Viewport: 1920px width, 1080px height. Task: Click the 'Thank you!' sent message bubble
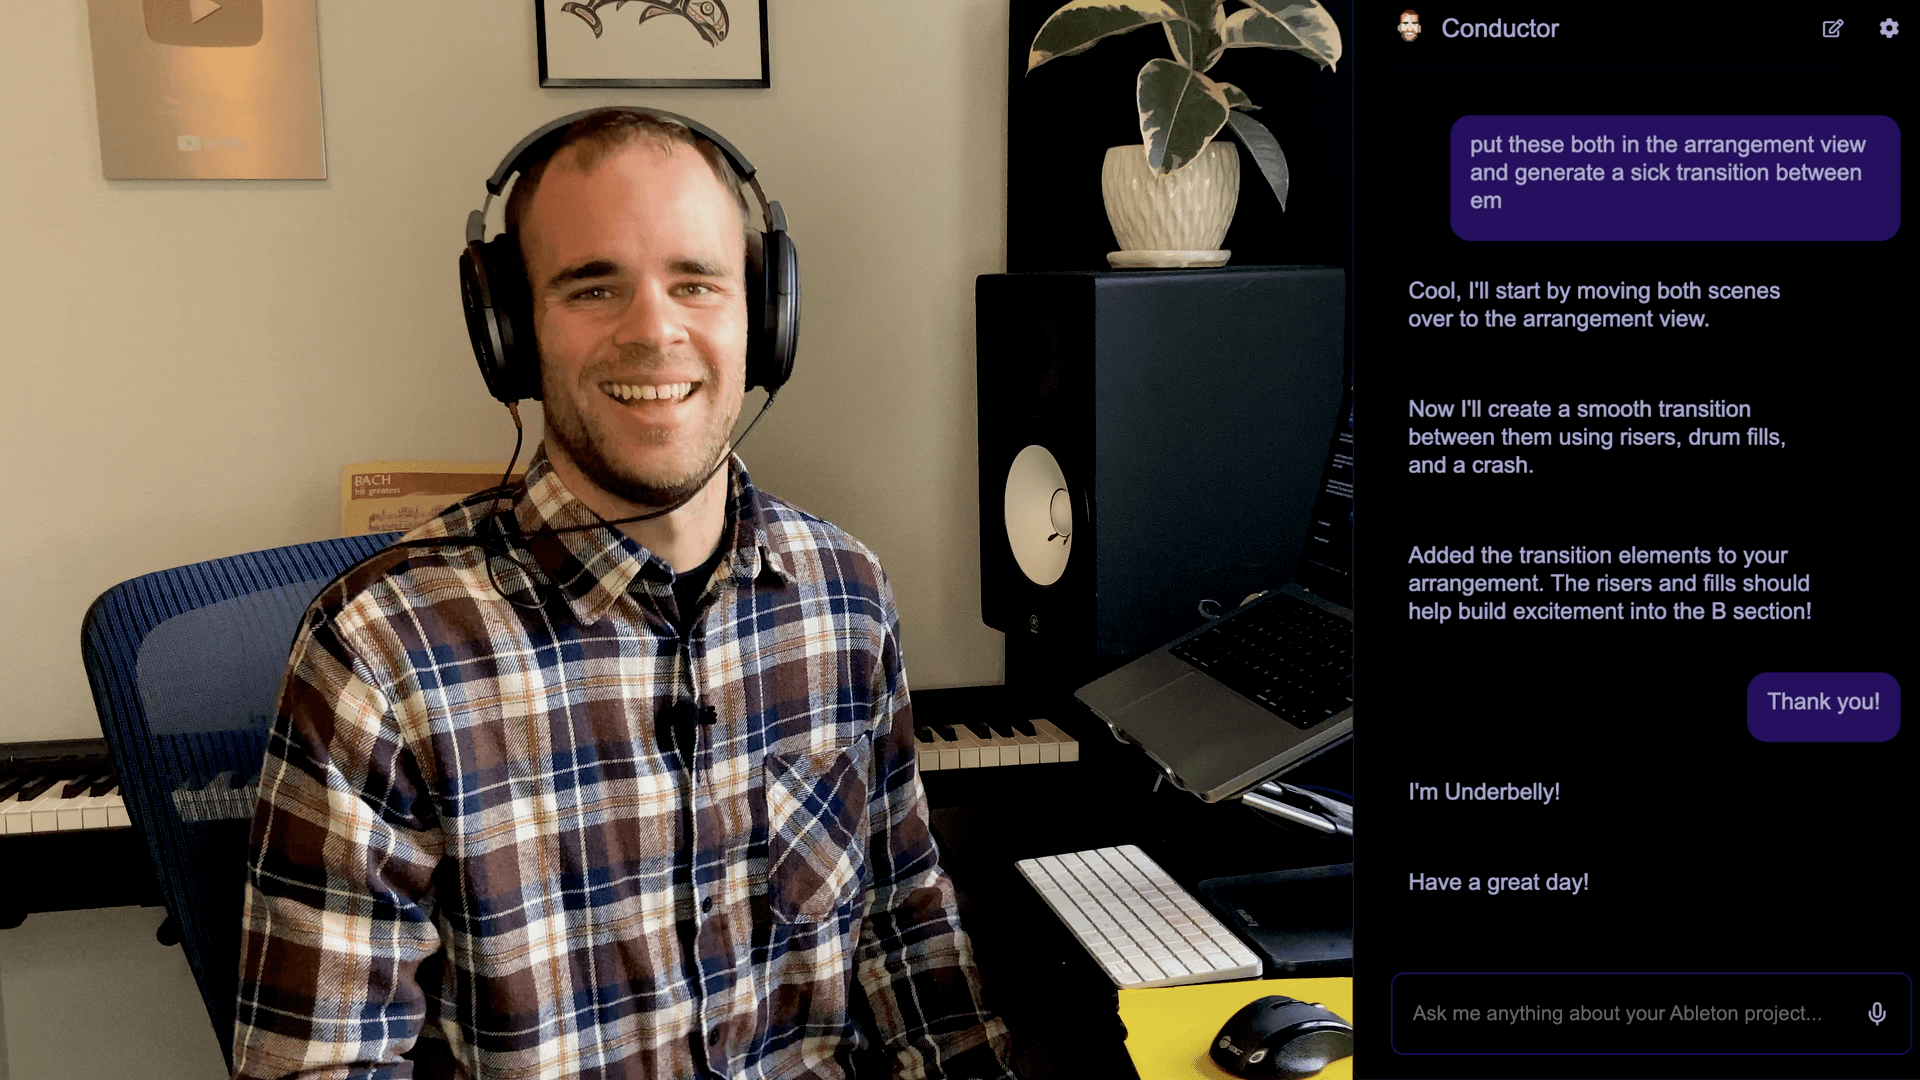pos(1822,700)
